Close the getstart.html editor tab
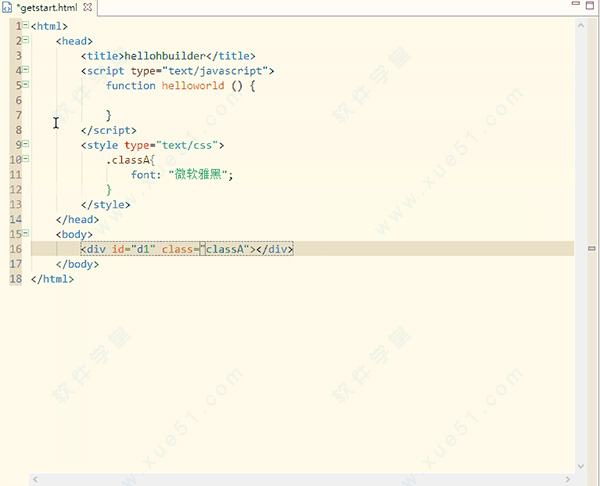Viewport: 600px width, 486px height. [x=85, y=7]
